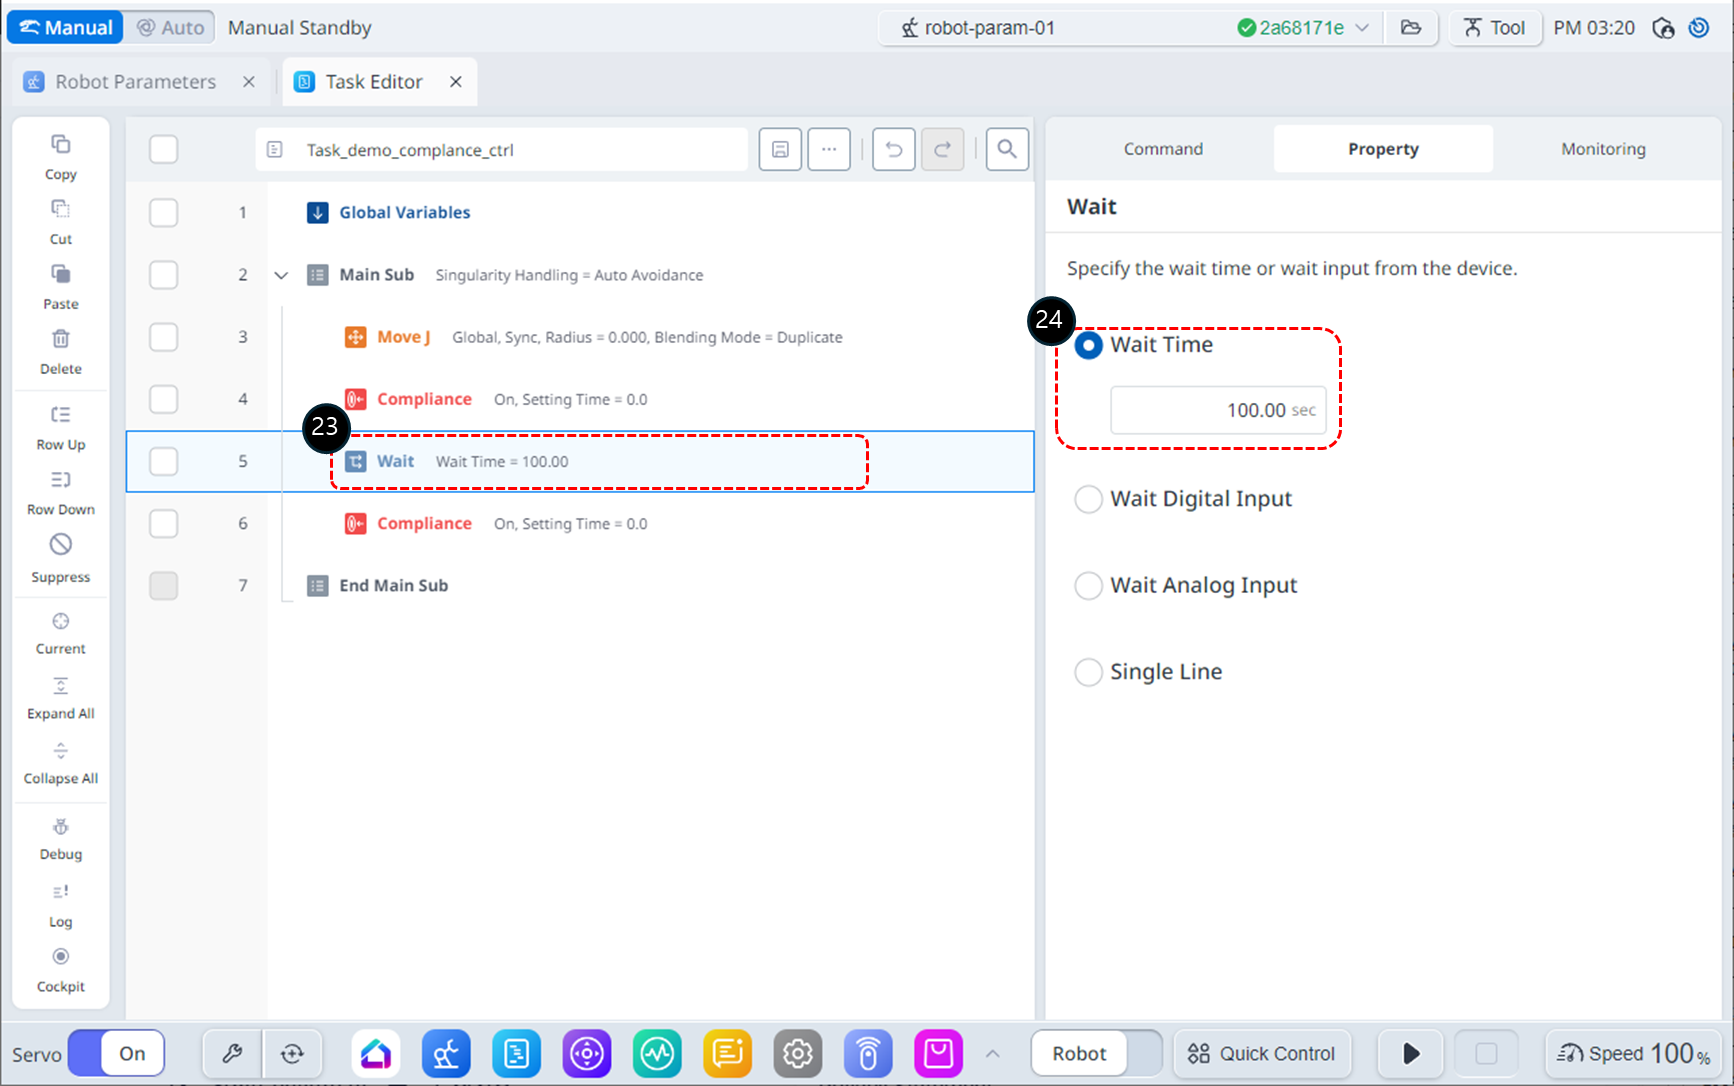This screenshot has width=1734, height=1086.
Task: Click the Delete trash icon
Action: click(61, 339)
